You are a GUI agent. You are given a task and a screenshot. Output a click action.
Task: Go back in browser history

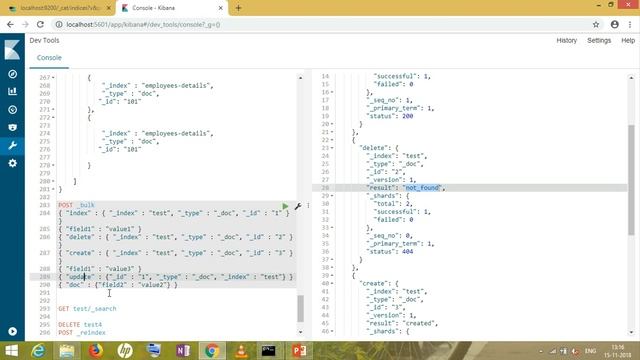click(x=10, y=24)
